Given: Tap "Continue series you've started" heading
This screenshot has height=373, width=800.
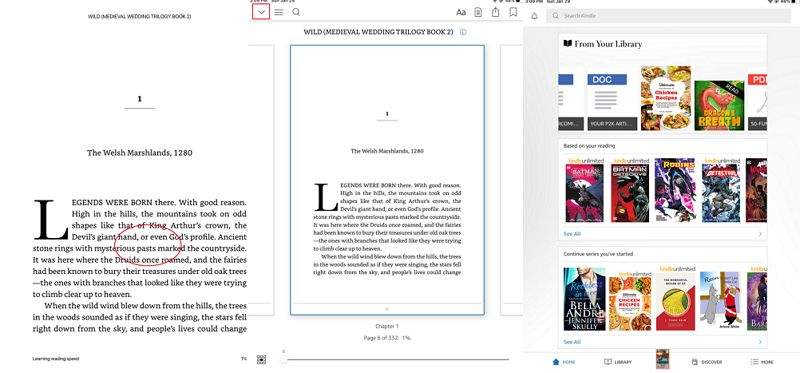Looking at the screenshot, I should tap(598, 254).
